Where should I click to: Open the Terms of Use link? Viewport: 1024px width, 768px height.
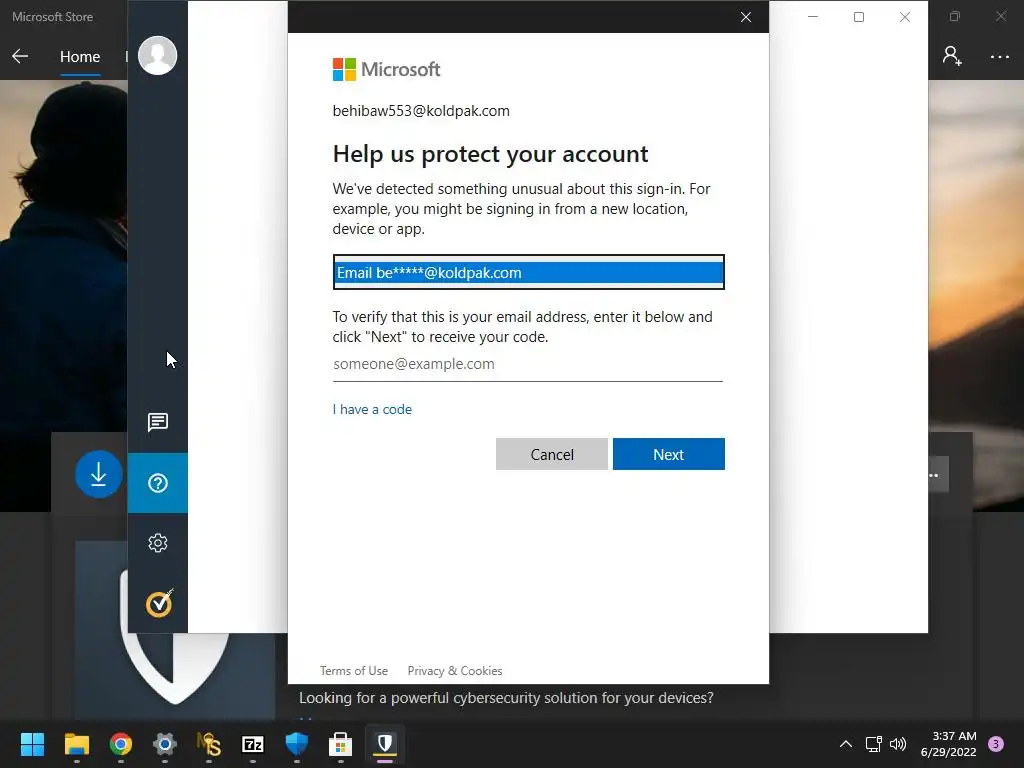pos(354,671)
